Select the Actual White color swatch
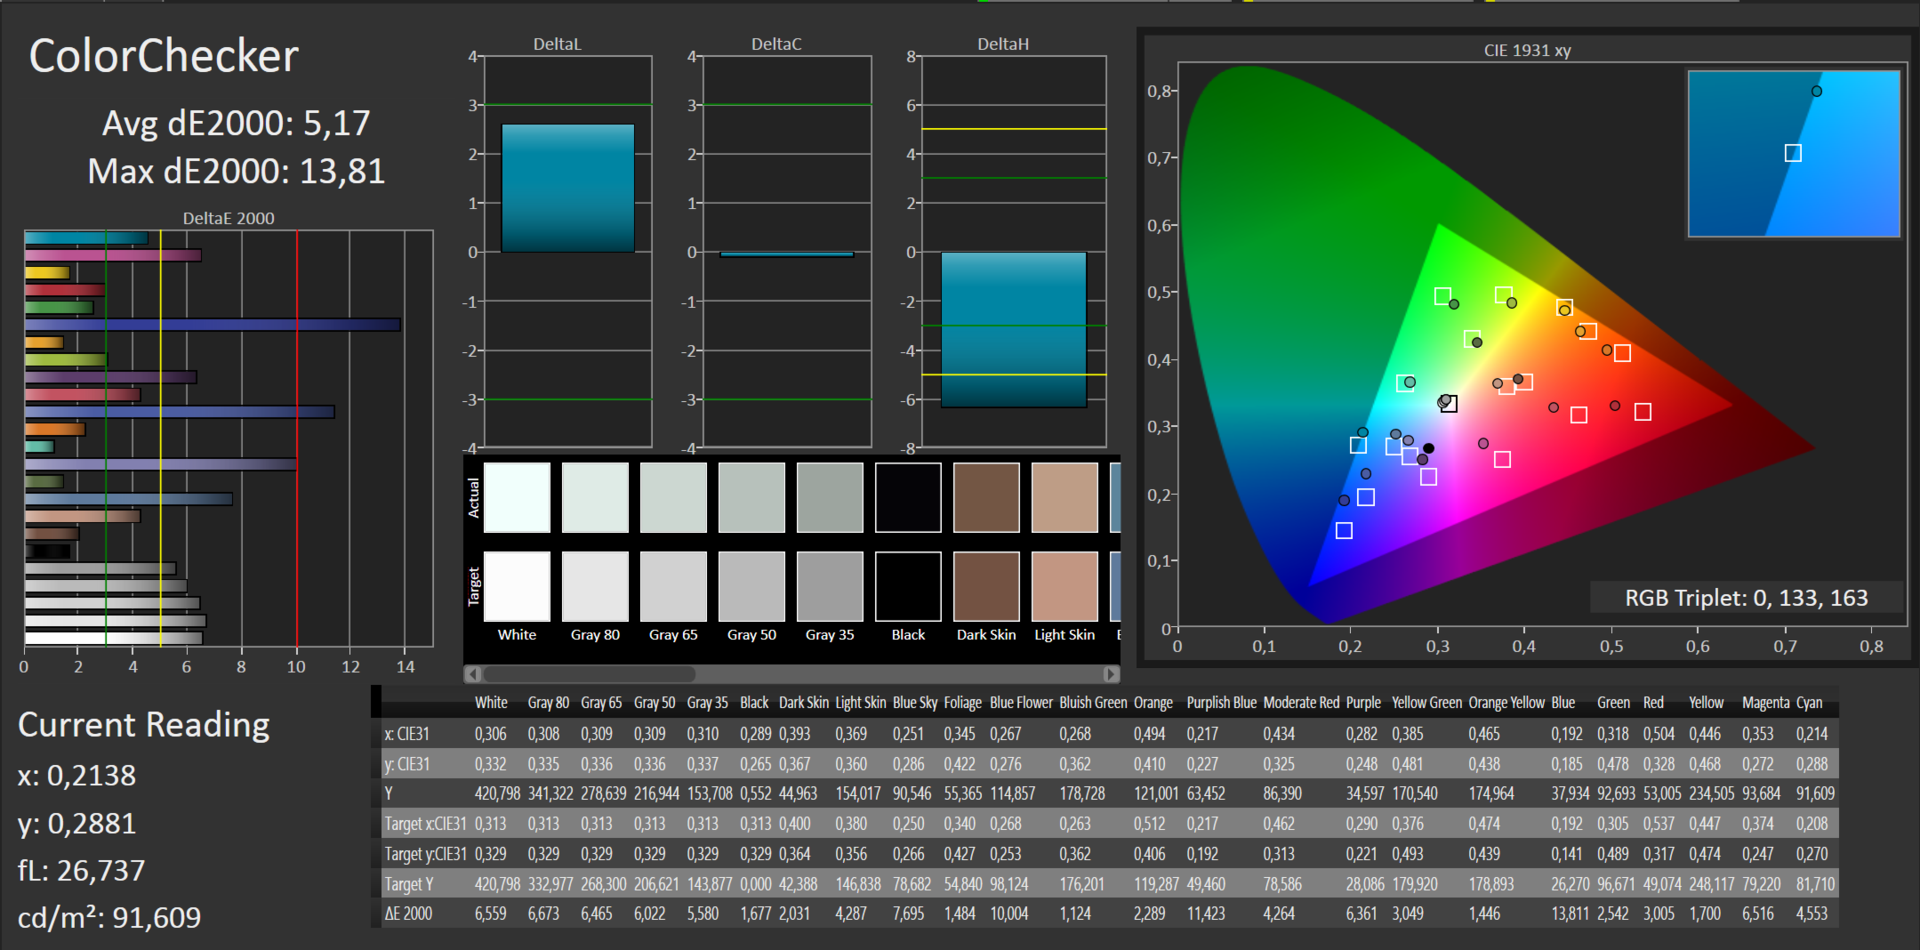1920x950 pixels. pos(517,497)
